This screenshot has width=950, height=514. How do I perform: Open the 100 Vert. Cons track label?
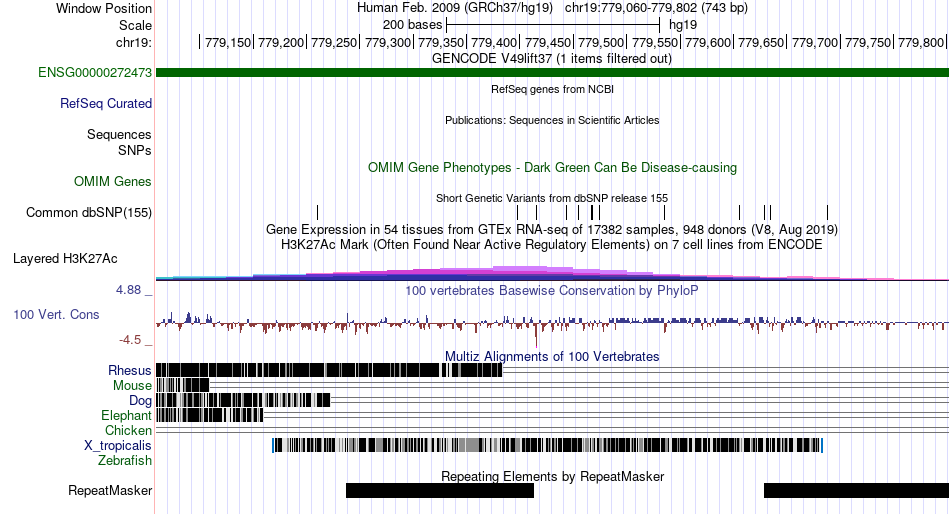click(x=56, y=314)
